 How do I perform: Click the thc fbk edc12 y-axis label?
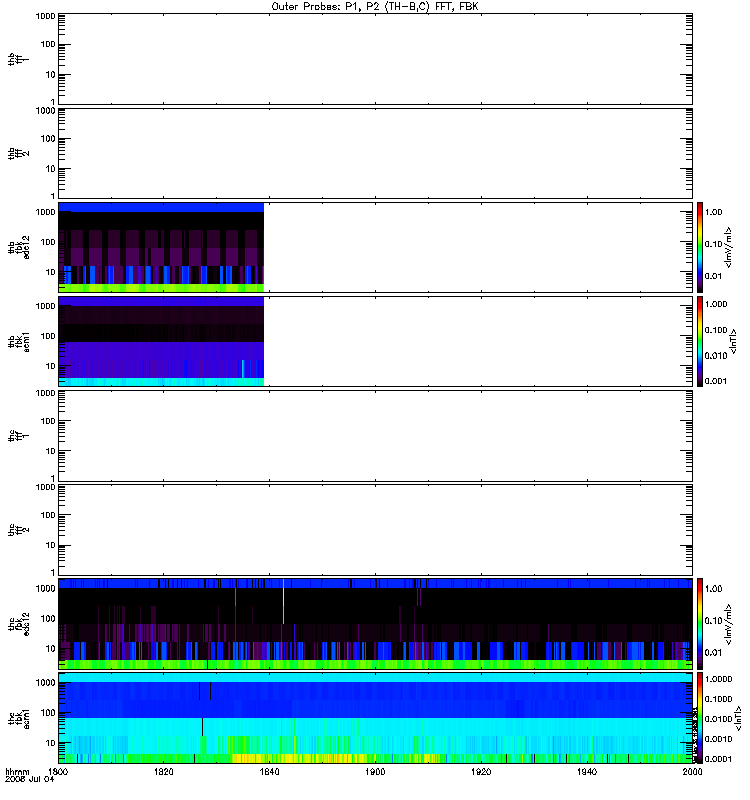coord(19,624)
